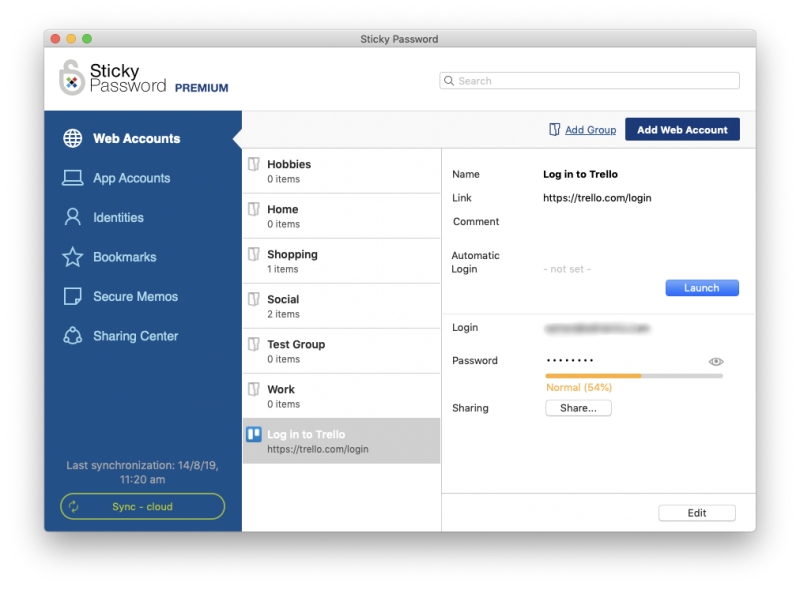Click the Bookmarks star icon
The height and width of the screenshot is (590, 800).
coord(72,257)
